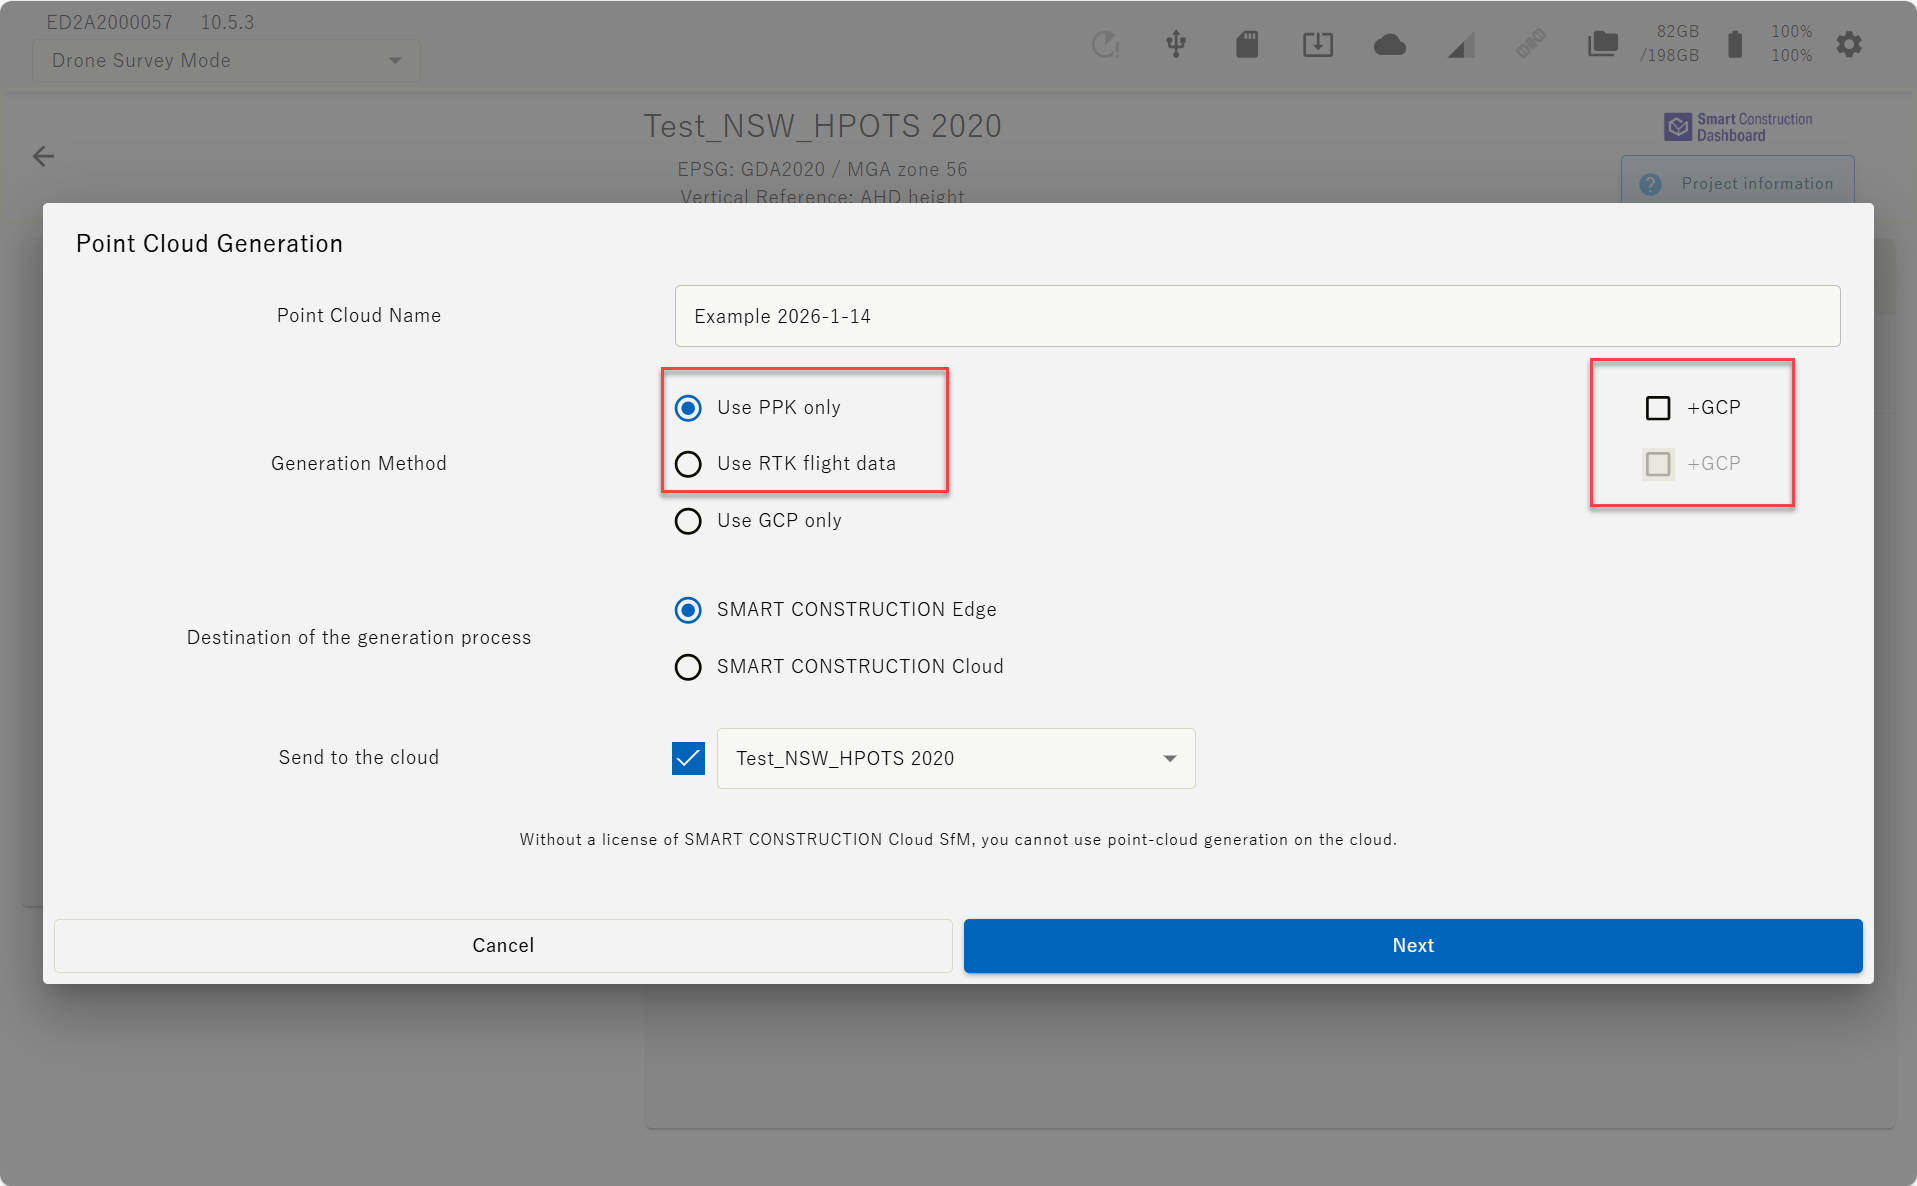The width and height of the screenshot is (1917, 1186).
Task: Uncheck the Send to the cloud checkbox
Action: click(x=688, y=758)
